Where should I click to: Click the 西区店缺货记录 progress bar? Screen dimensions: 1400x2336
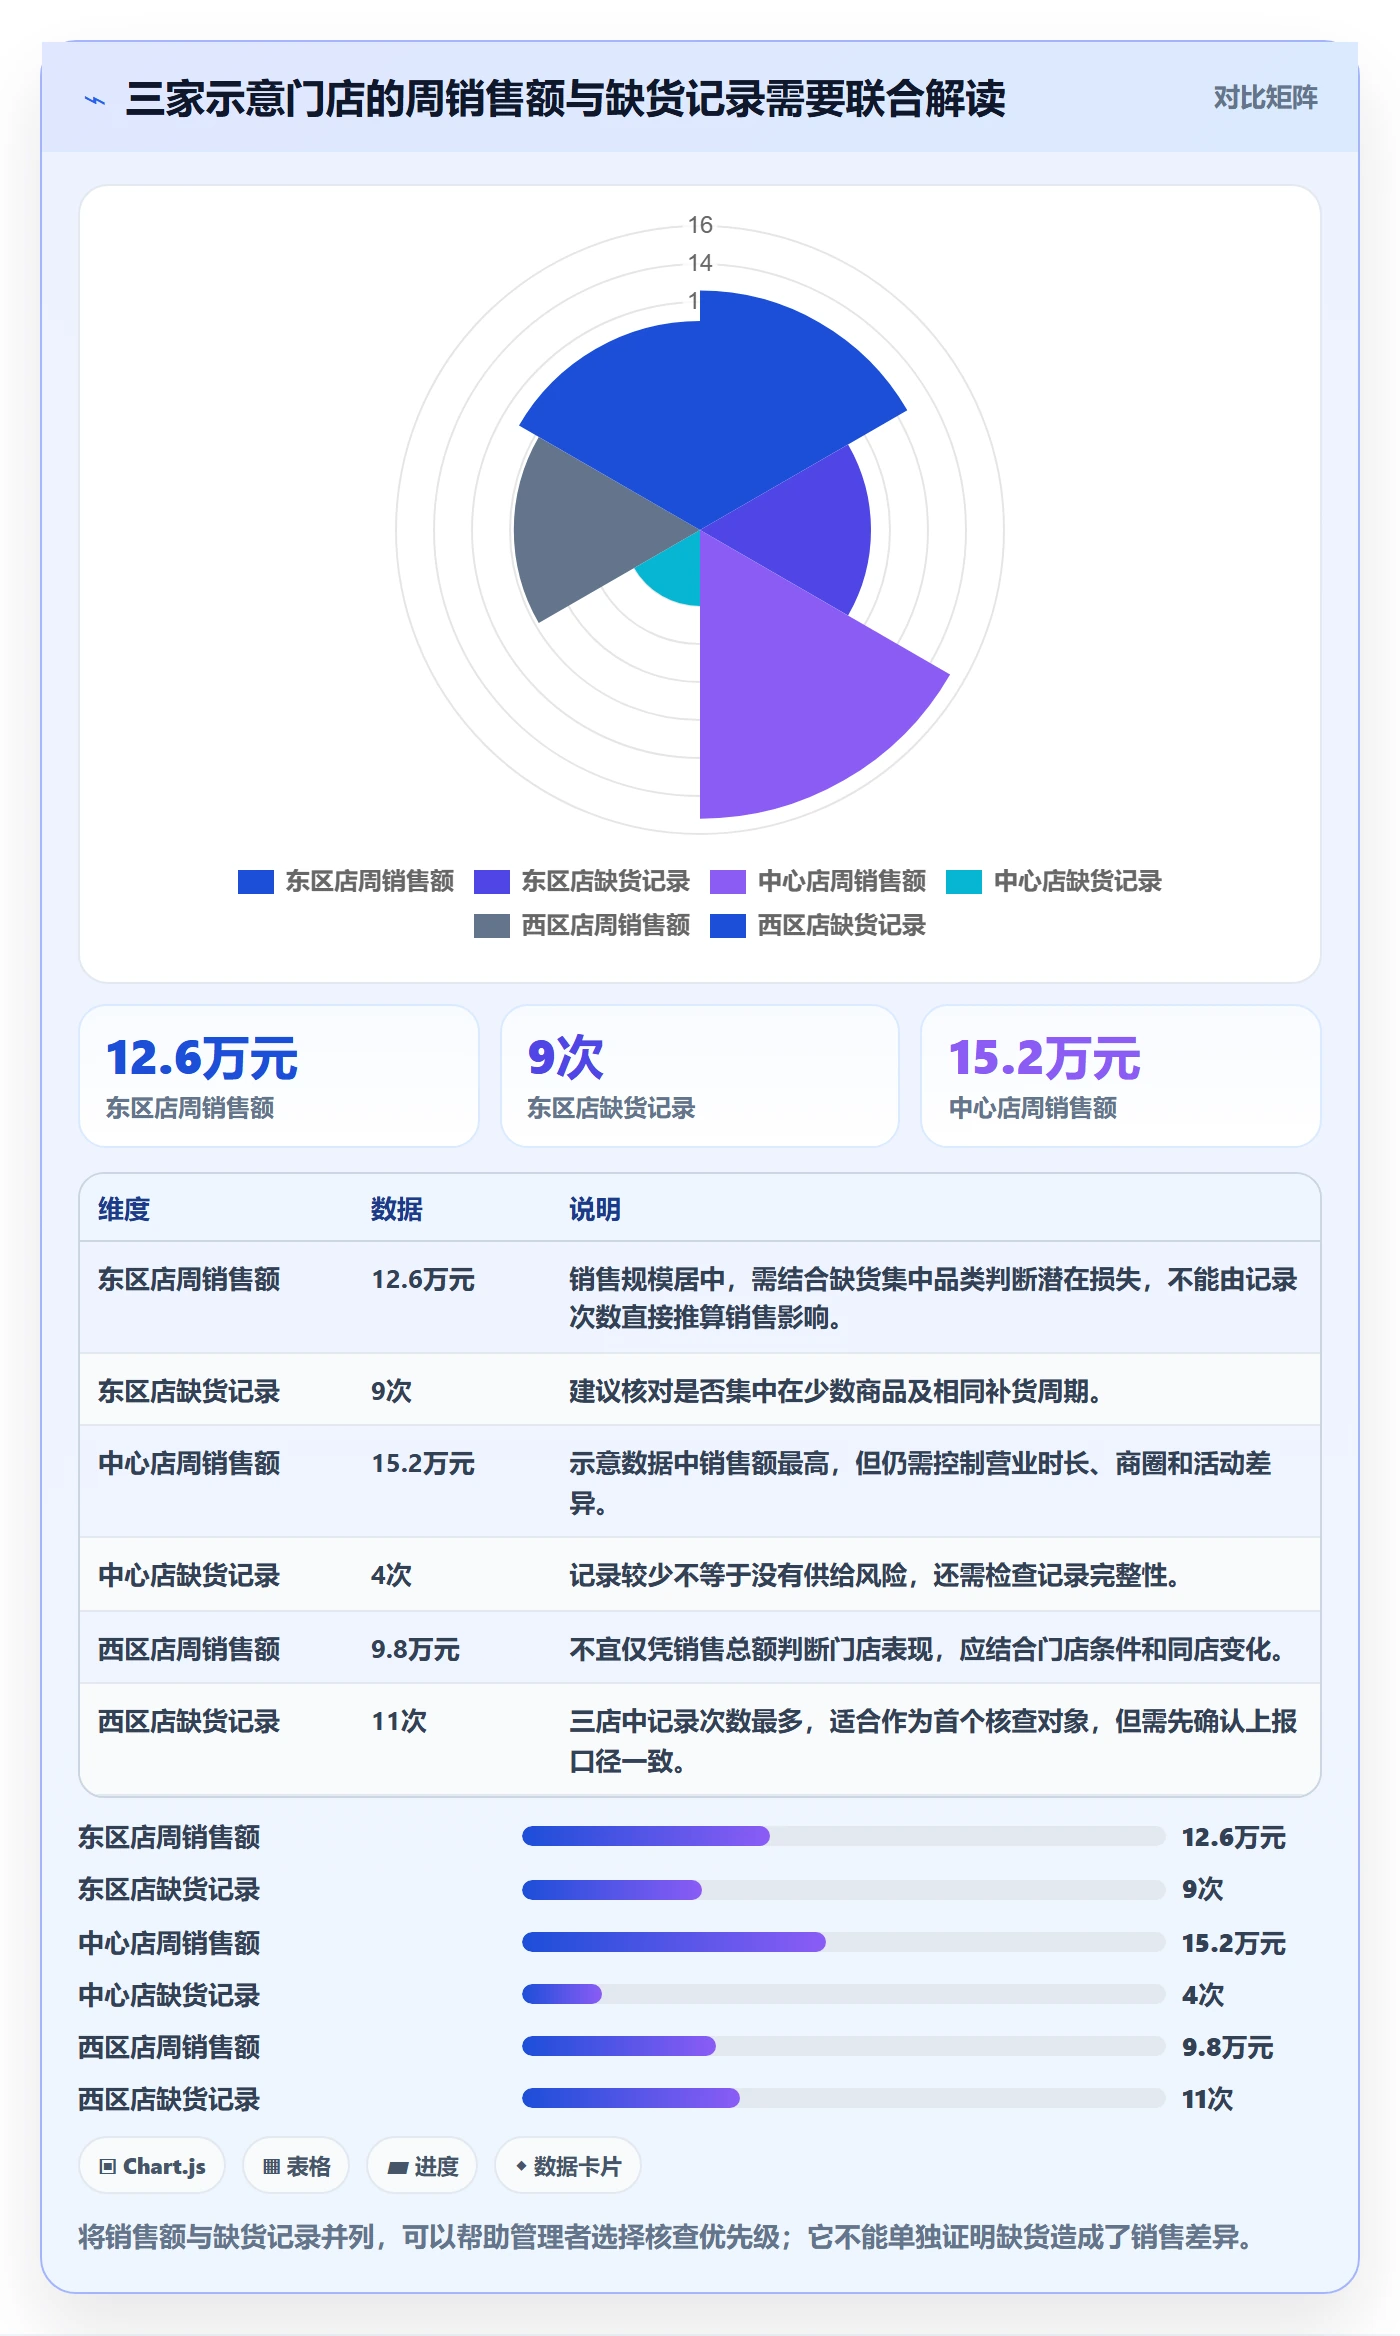click(x=844, y=2098)
